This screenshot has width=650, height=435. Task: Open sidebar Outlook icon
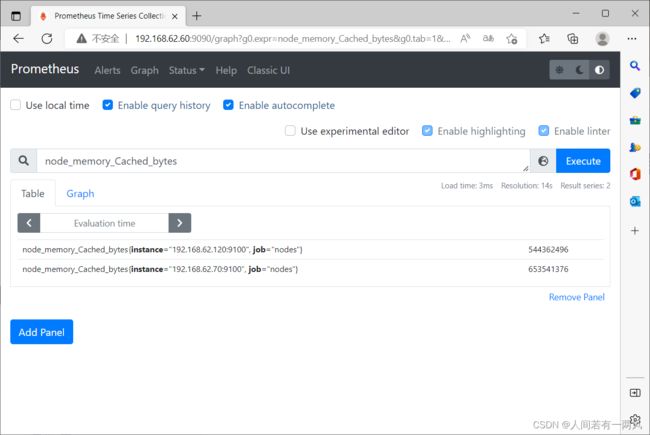click(635, 202)
